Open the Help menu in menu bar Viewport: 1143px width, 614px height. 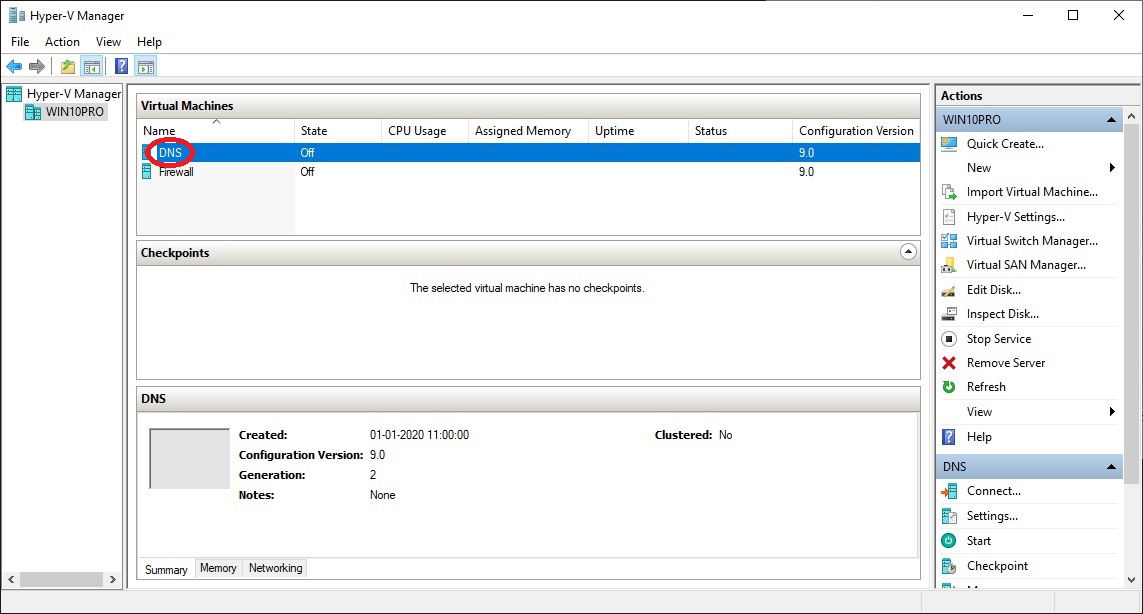[x=149, y=42]
